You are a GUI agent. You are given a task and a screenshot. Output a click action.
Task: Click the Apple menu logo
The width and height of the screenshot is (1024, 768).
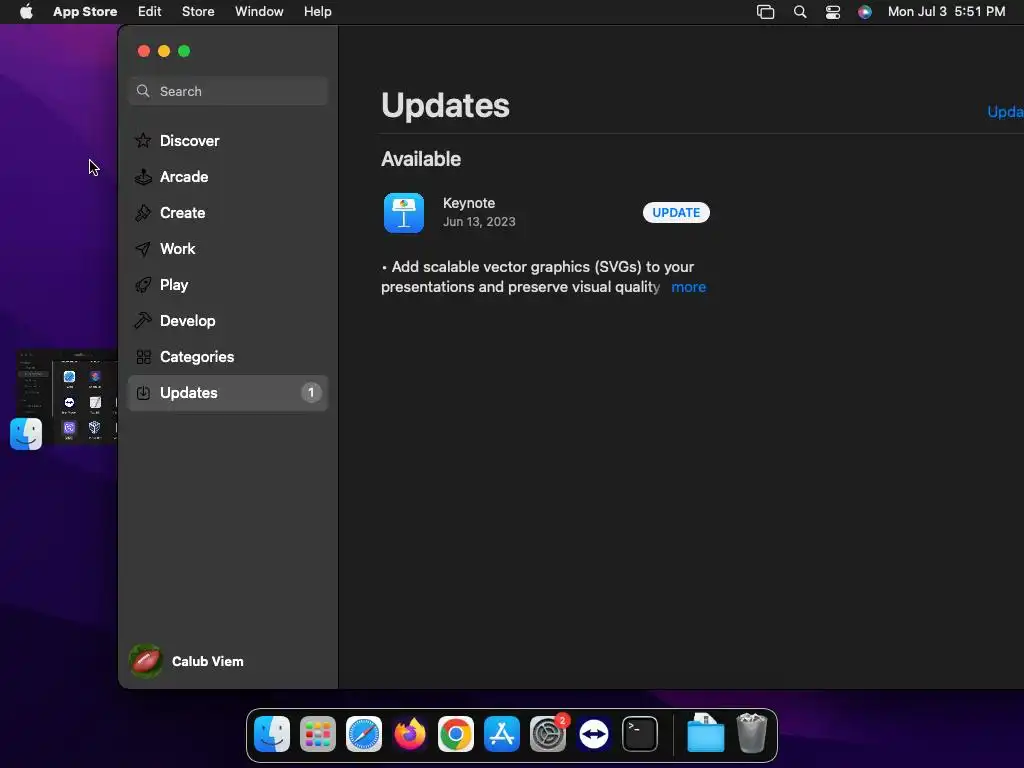coord(26,11)
